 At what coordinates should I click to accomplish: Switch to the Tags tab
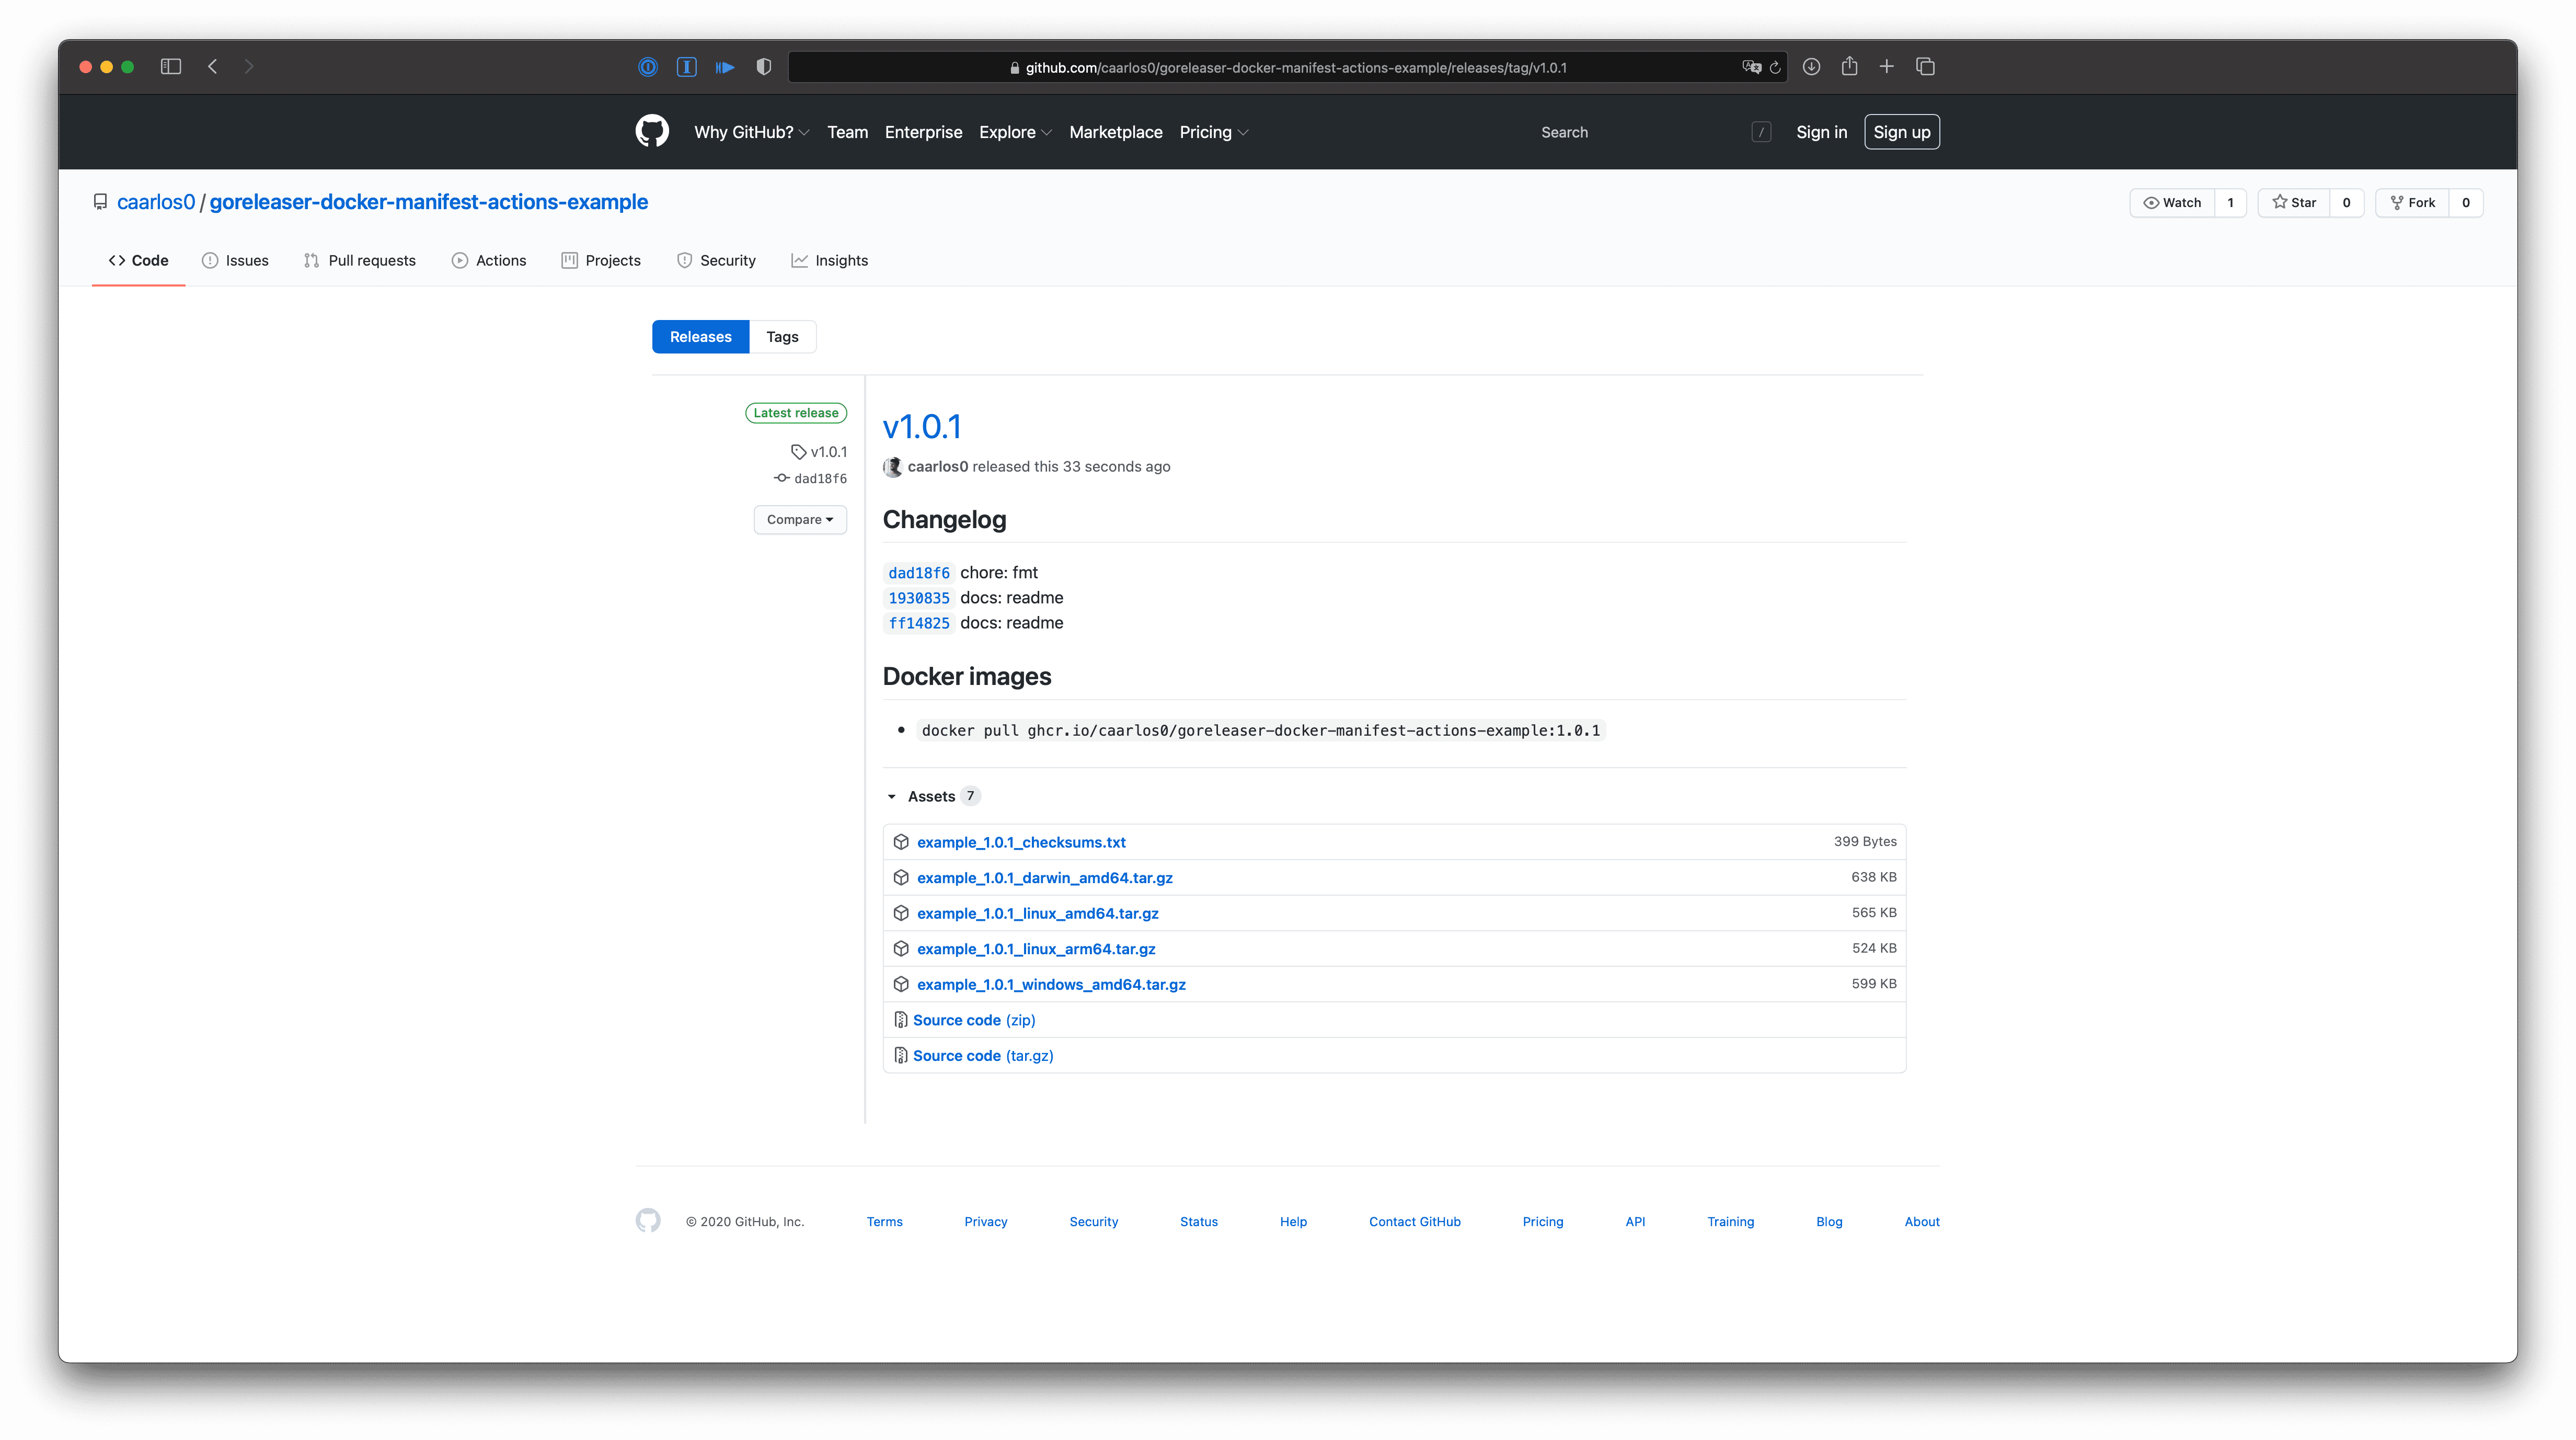782,336
